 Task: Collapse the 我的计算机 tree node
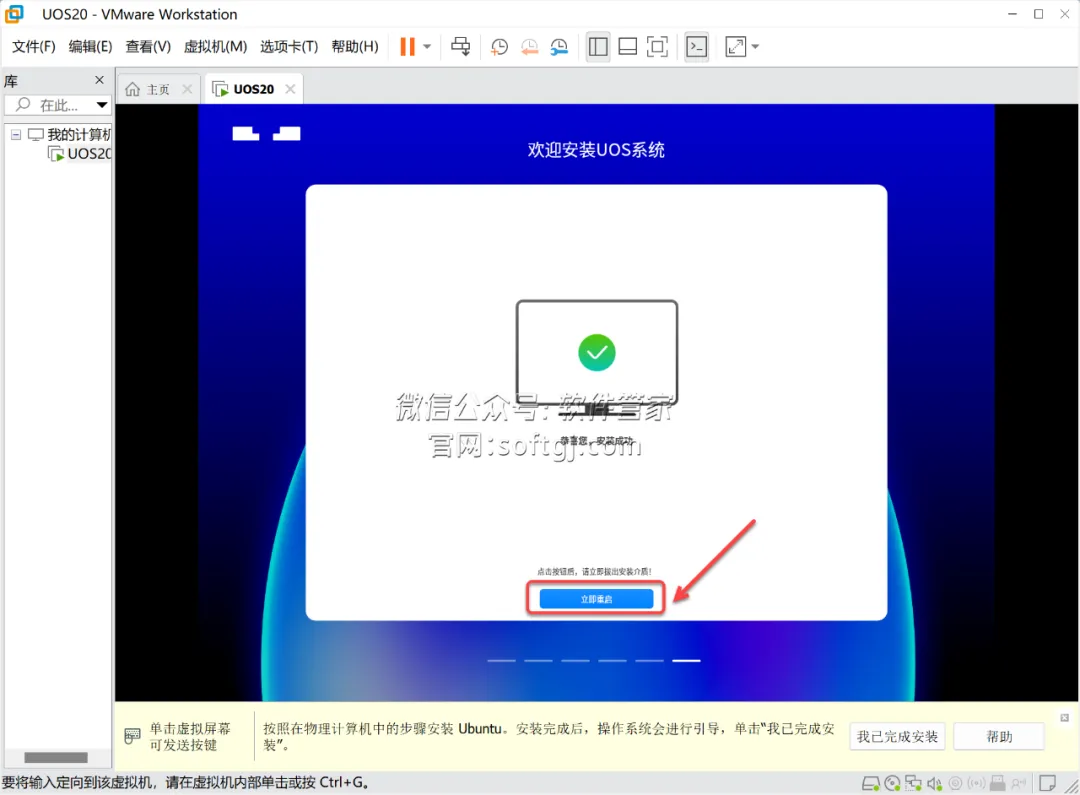tap(16, 134)
